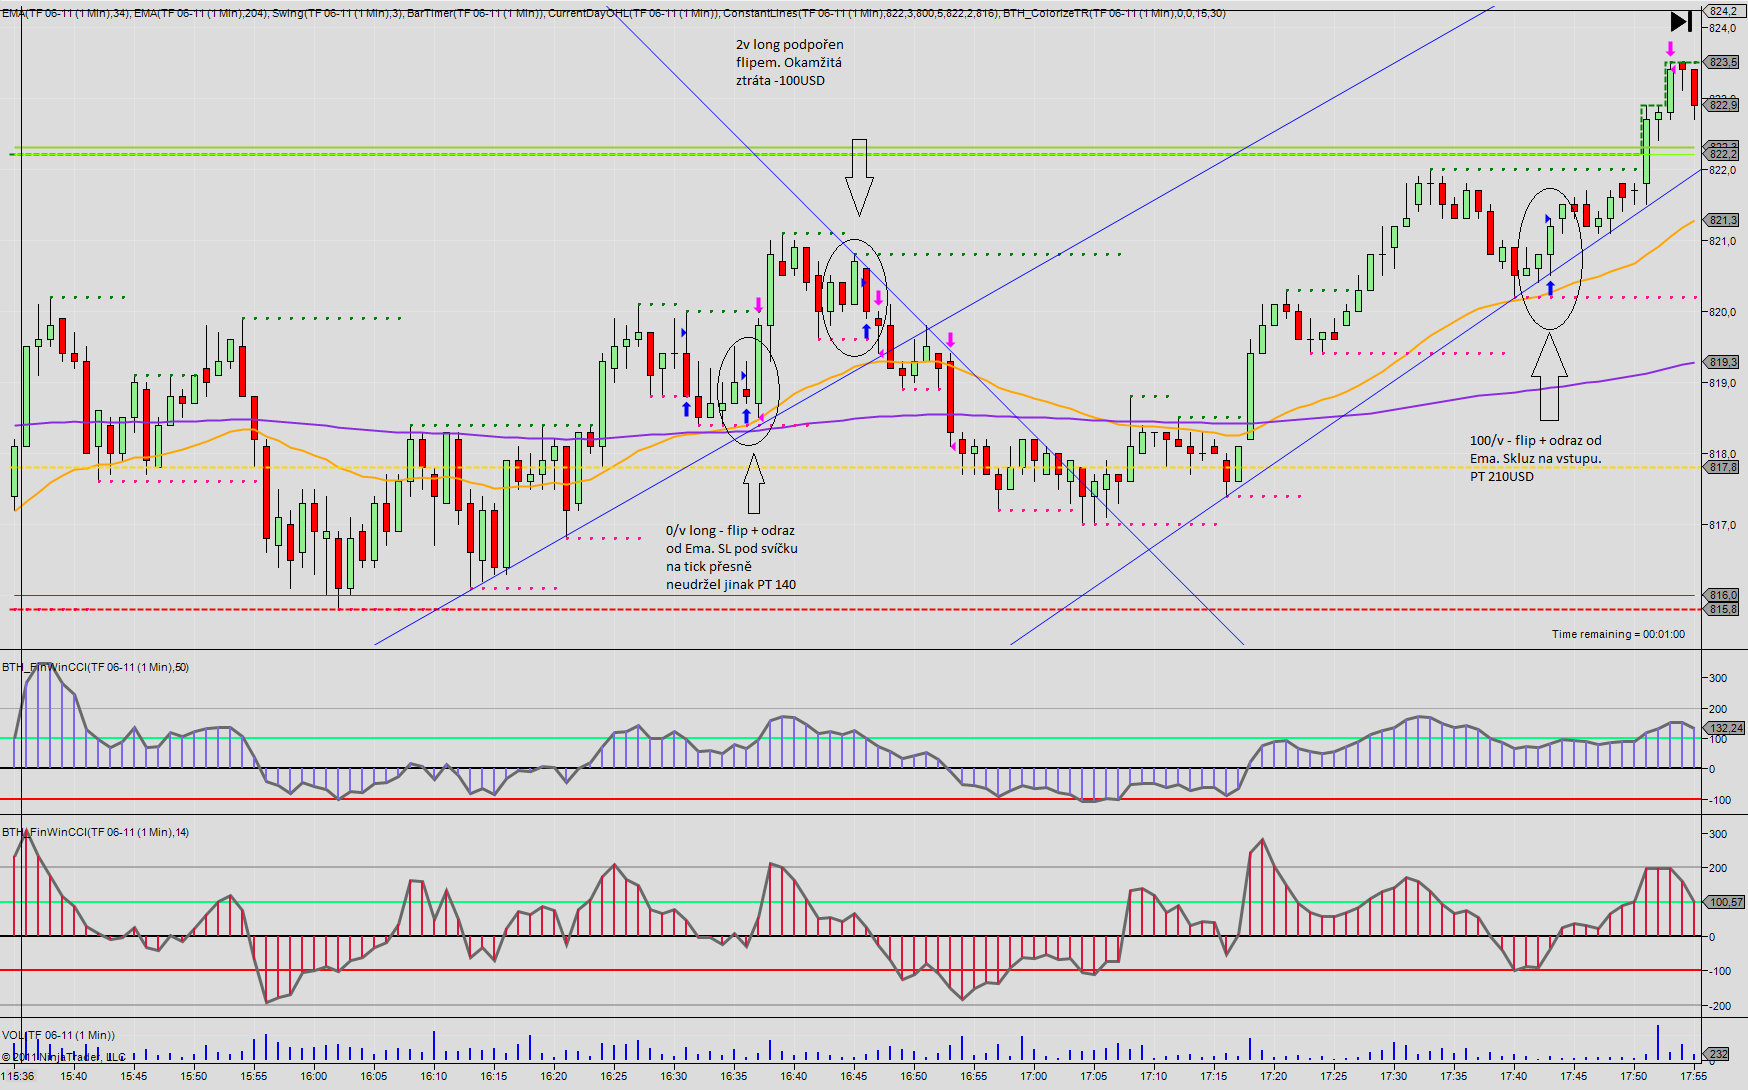Click the -200 level label in CCI 14 panel
1748x1090 pixels.
[x=1719, y=1006]
